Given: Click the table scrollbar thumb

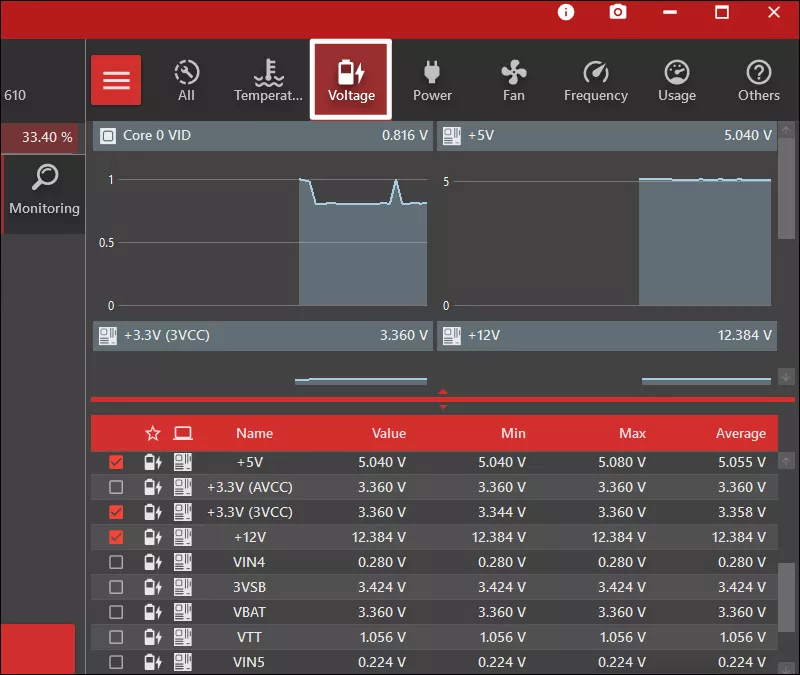Looking at the screenshot, I should 786,597.
